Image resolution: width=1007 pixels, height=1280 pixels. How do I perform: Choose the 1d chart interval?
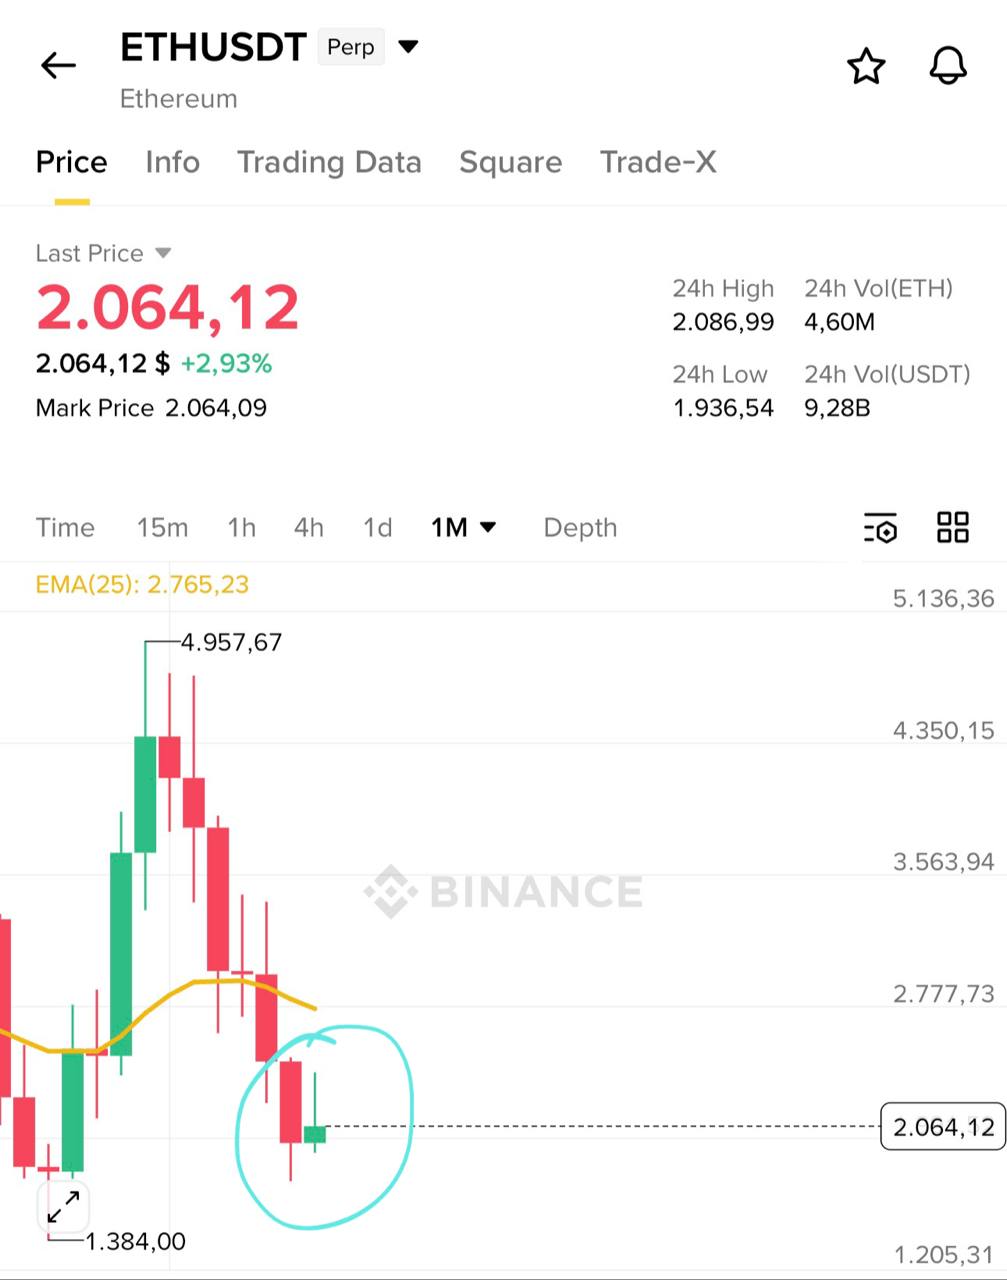[x=377, y=527]
